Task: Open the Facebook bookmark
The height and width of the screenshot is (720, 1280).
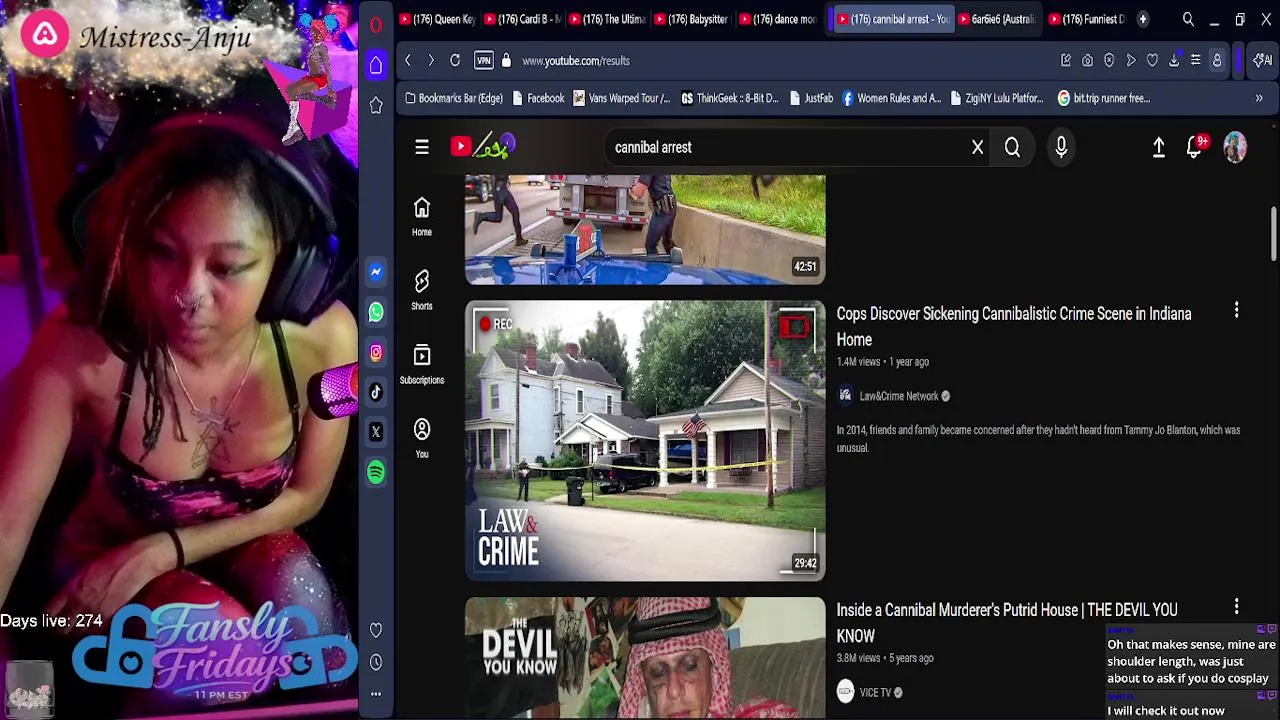Action: (x=538, y=98)
